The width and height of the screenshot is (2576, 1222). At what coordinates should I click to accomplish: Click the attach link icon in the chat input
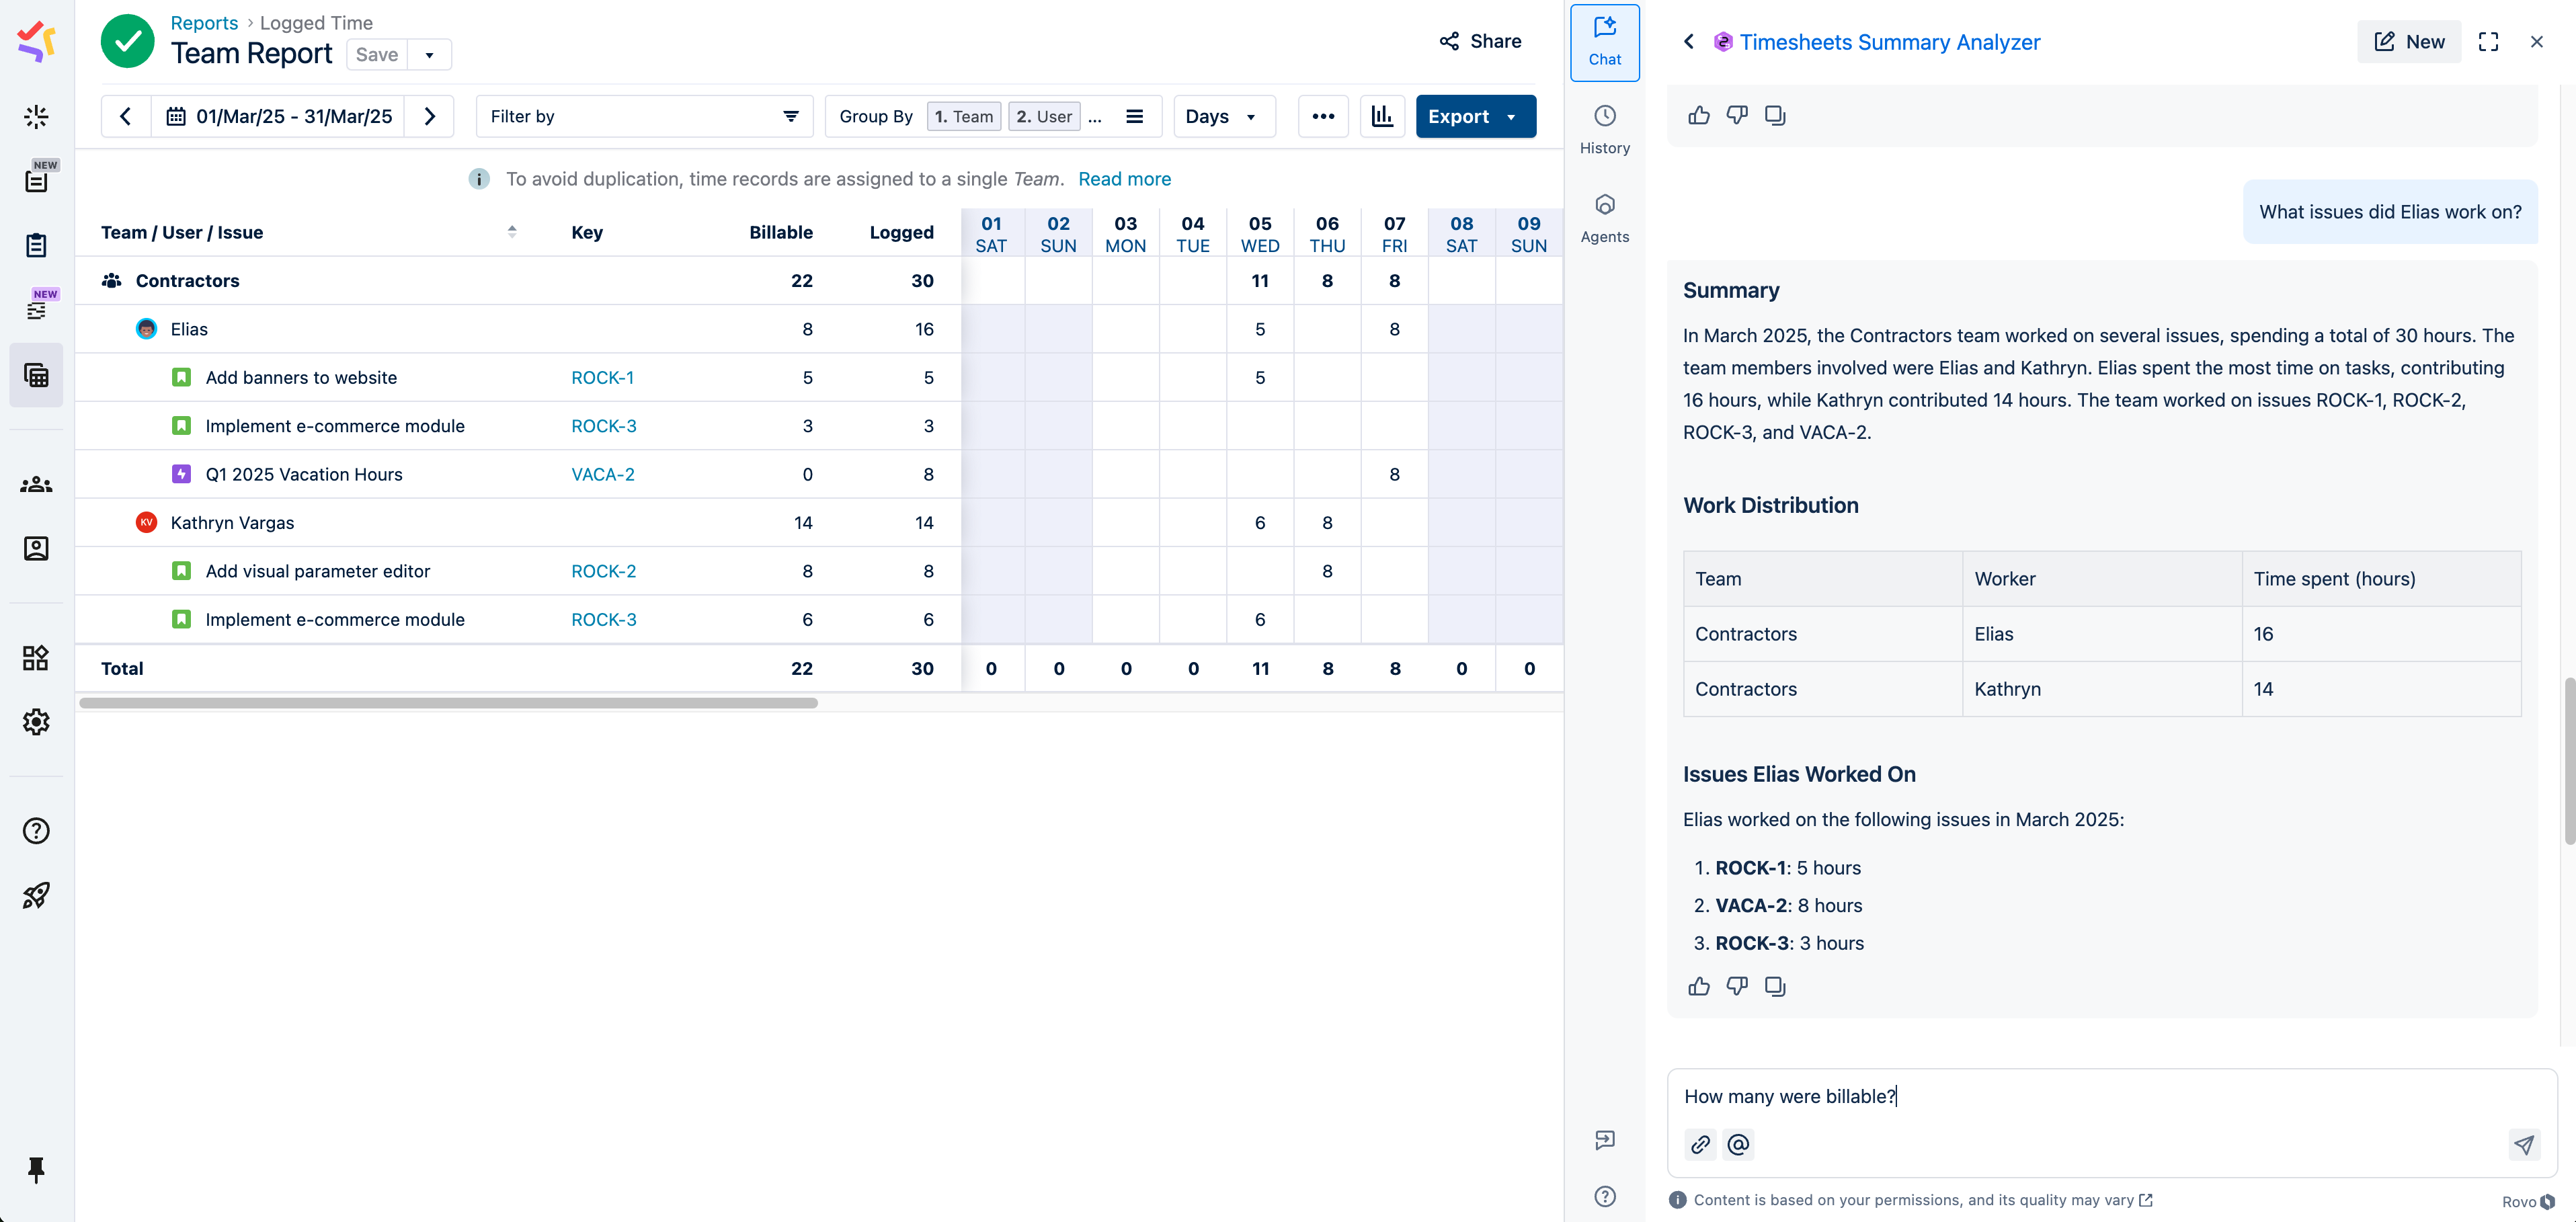click(x=1700, y=1144)
